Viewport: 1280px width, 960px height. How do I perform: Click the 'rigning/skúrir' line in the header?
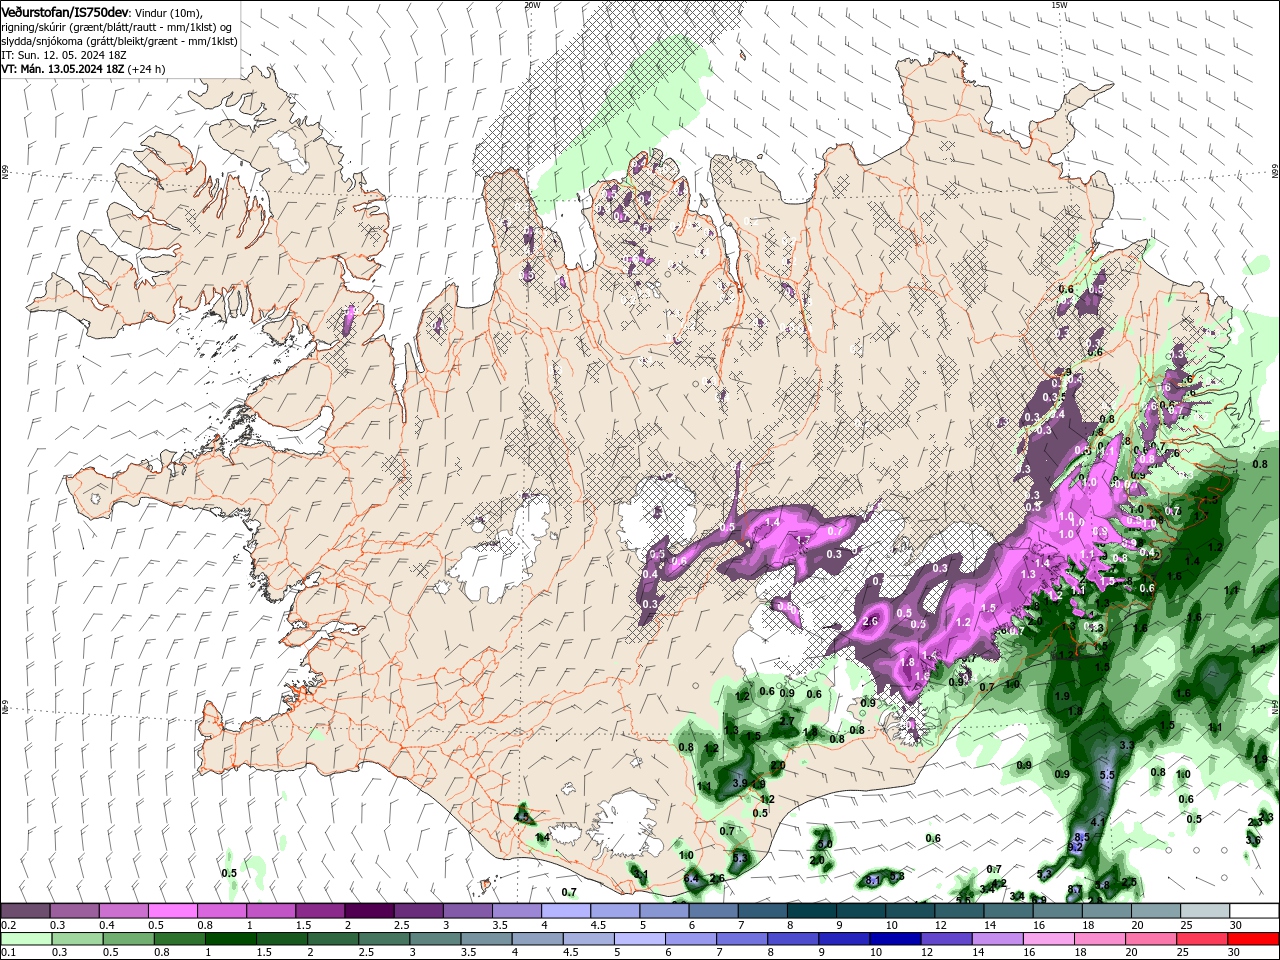pos(117,26)
